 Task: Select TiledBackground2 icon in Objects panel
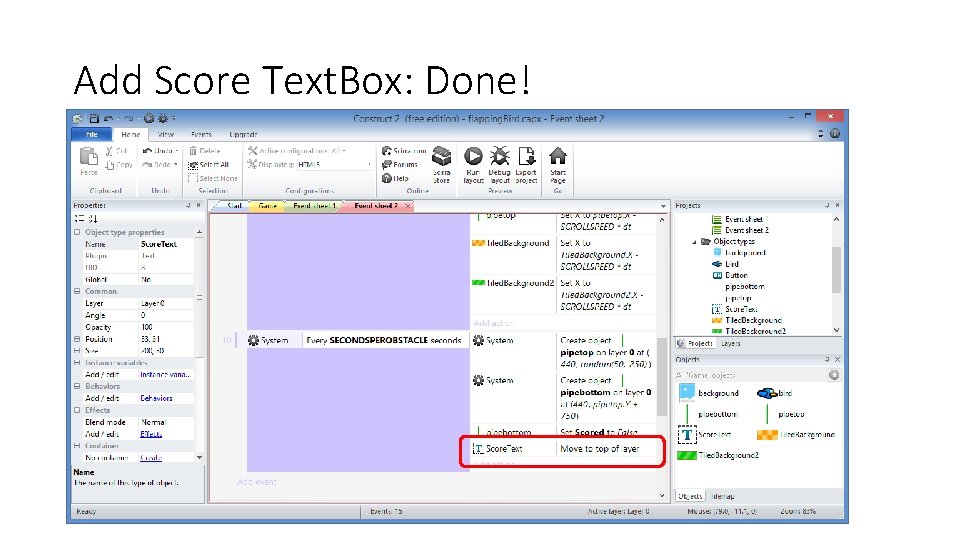(x=687, y=456)
